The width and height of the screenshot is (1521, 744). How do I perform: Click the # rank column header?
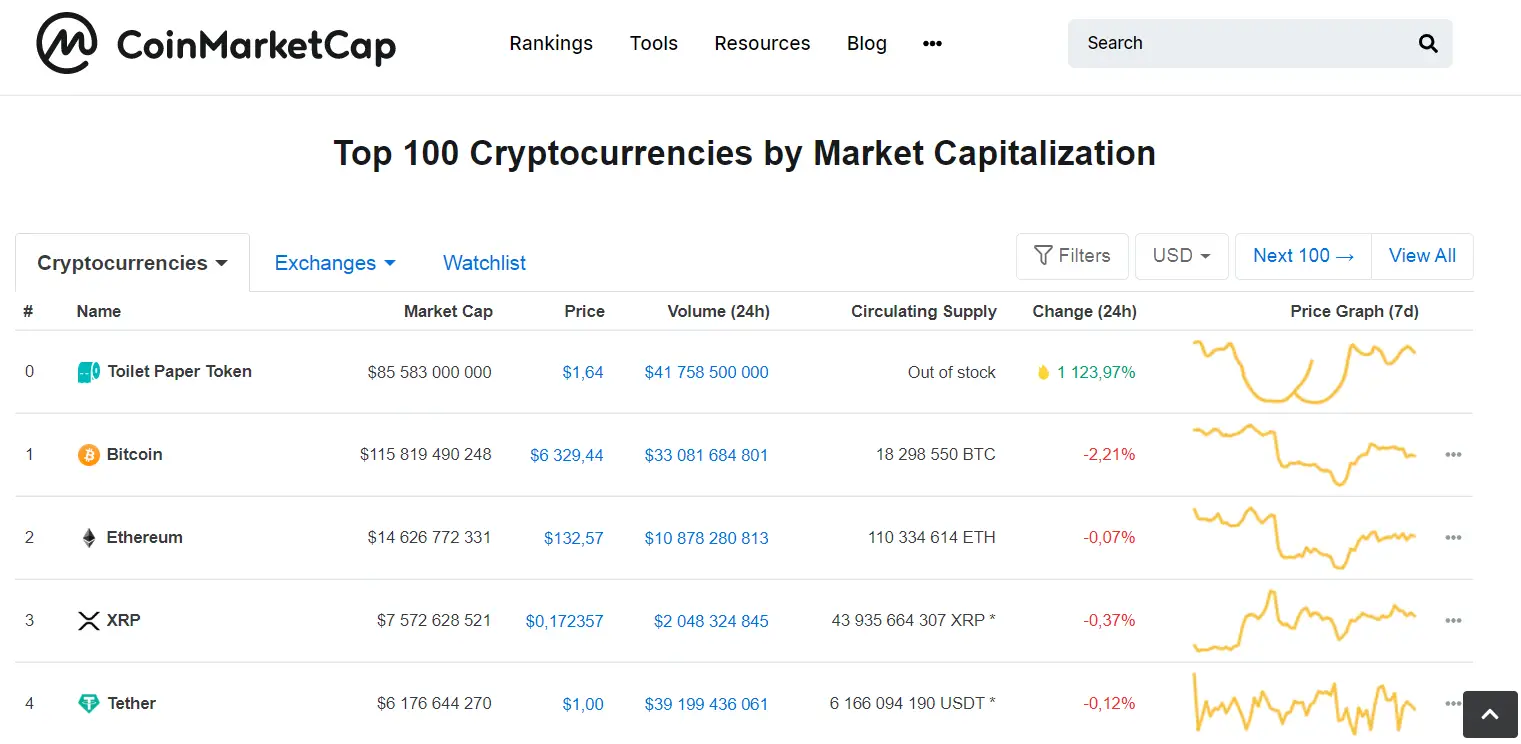click(x=28, y=311)
